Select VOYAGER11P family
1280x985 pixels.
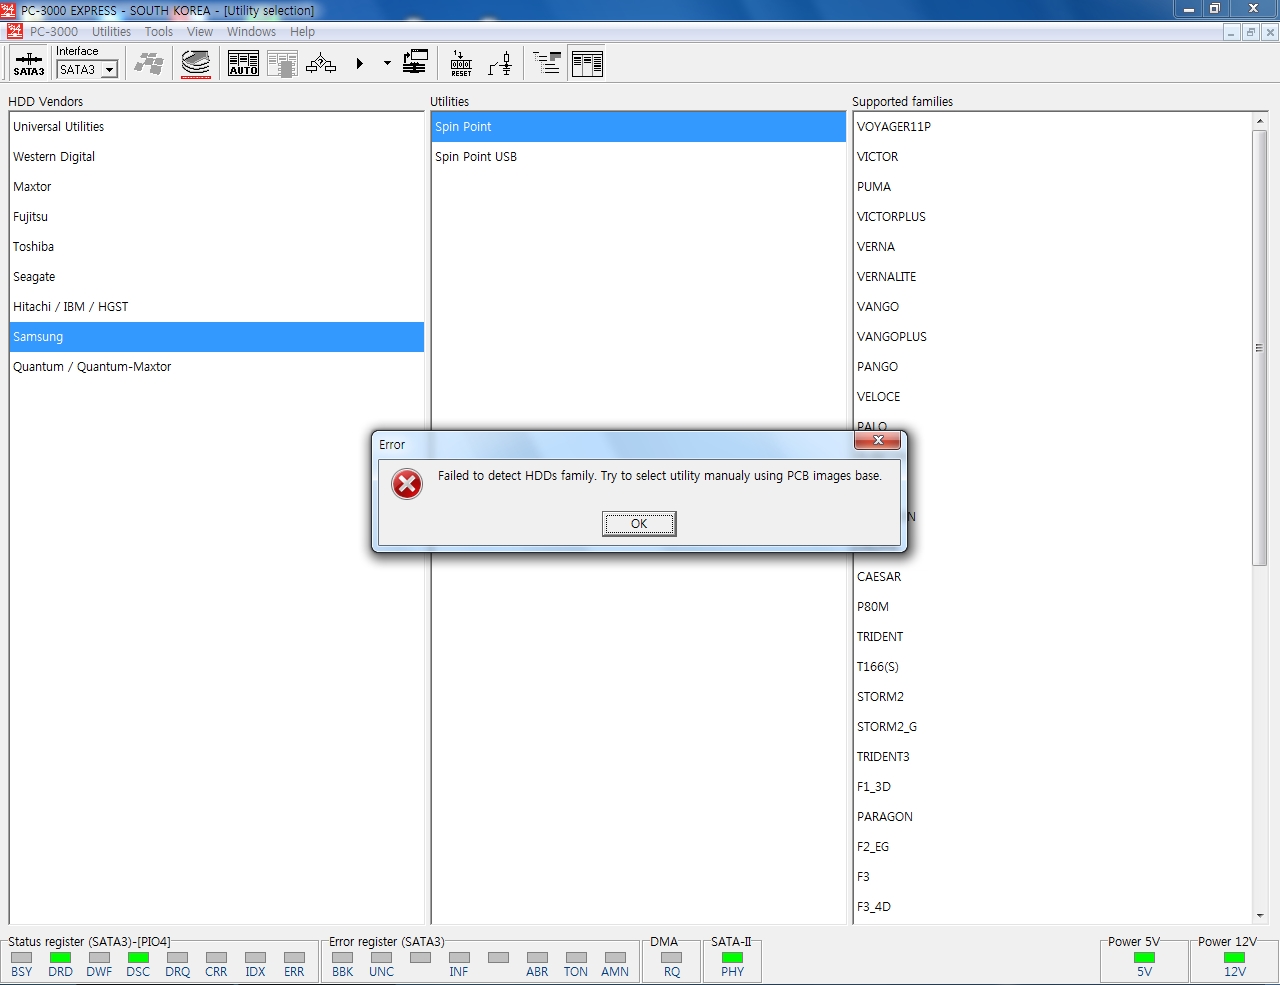click(x=1052, y=127)
